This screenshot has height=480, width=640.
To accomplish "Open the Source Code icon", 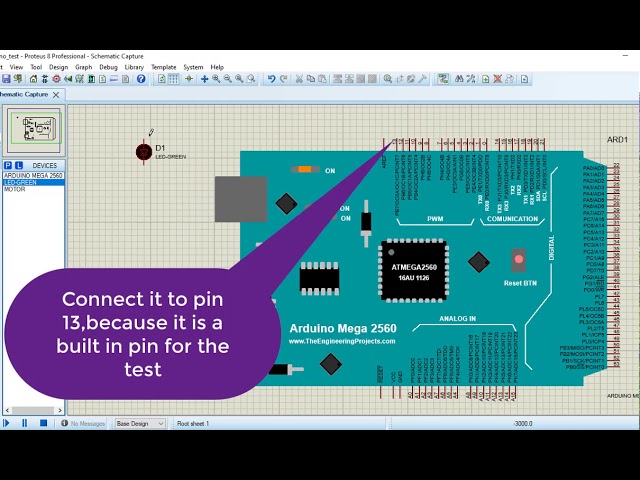I will click(x=114, y=79).
